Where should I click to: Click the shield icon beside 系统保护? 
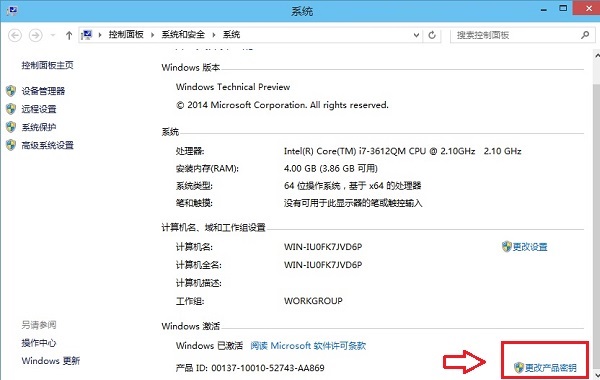[x=11, y=127]
